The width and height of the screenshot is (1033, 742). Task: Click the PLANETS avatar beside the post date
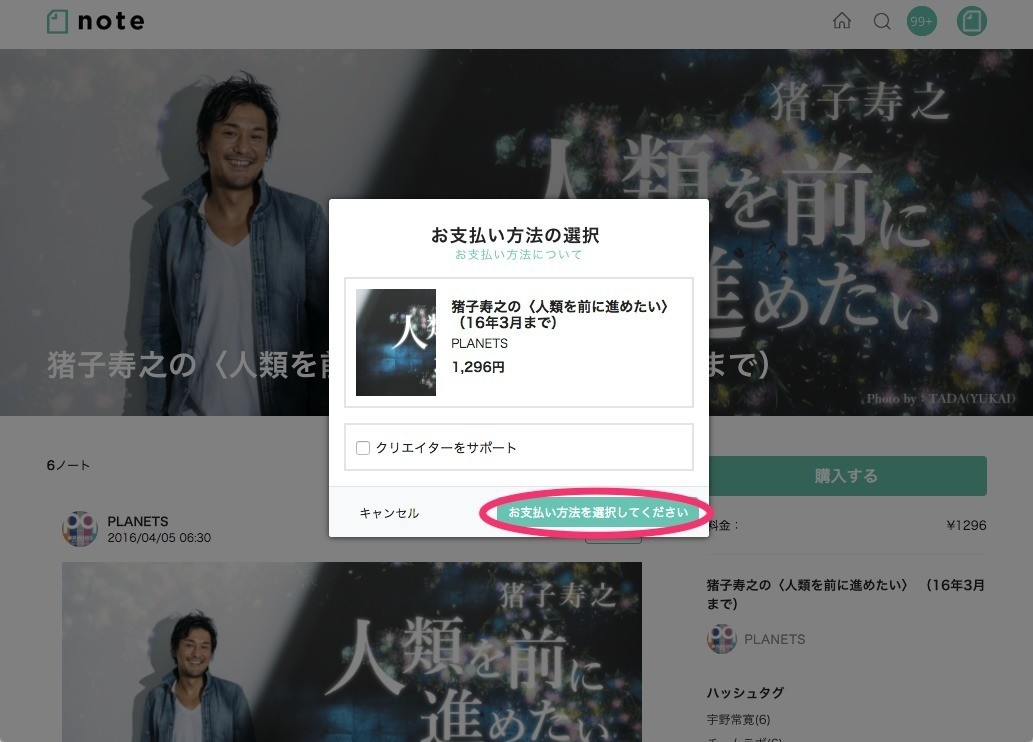[x=80, y=528]
